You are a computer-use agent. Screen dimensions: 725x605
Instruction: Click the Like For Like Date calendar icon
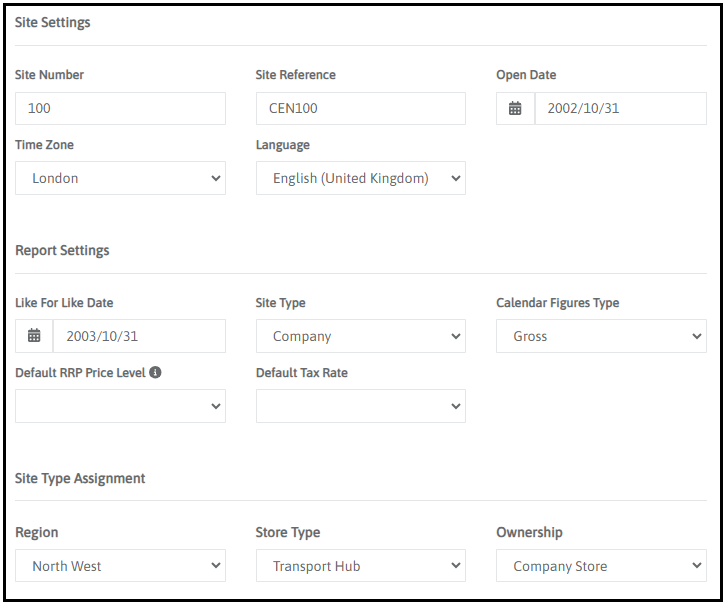point(34,336)
